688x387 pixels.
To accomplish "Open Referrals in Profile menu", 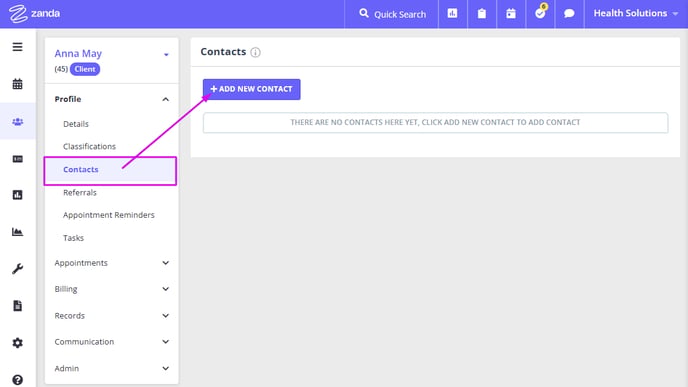I will pyautogui.click(x=80, y=192).
